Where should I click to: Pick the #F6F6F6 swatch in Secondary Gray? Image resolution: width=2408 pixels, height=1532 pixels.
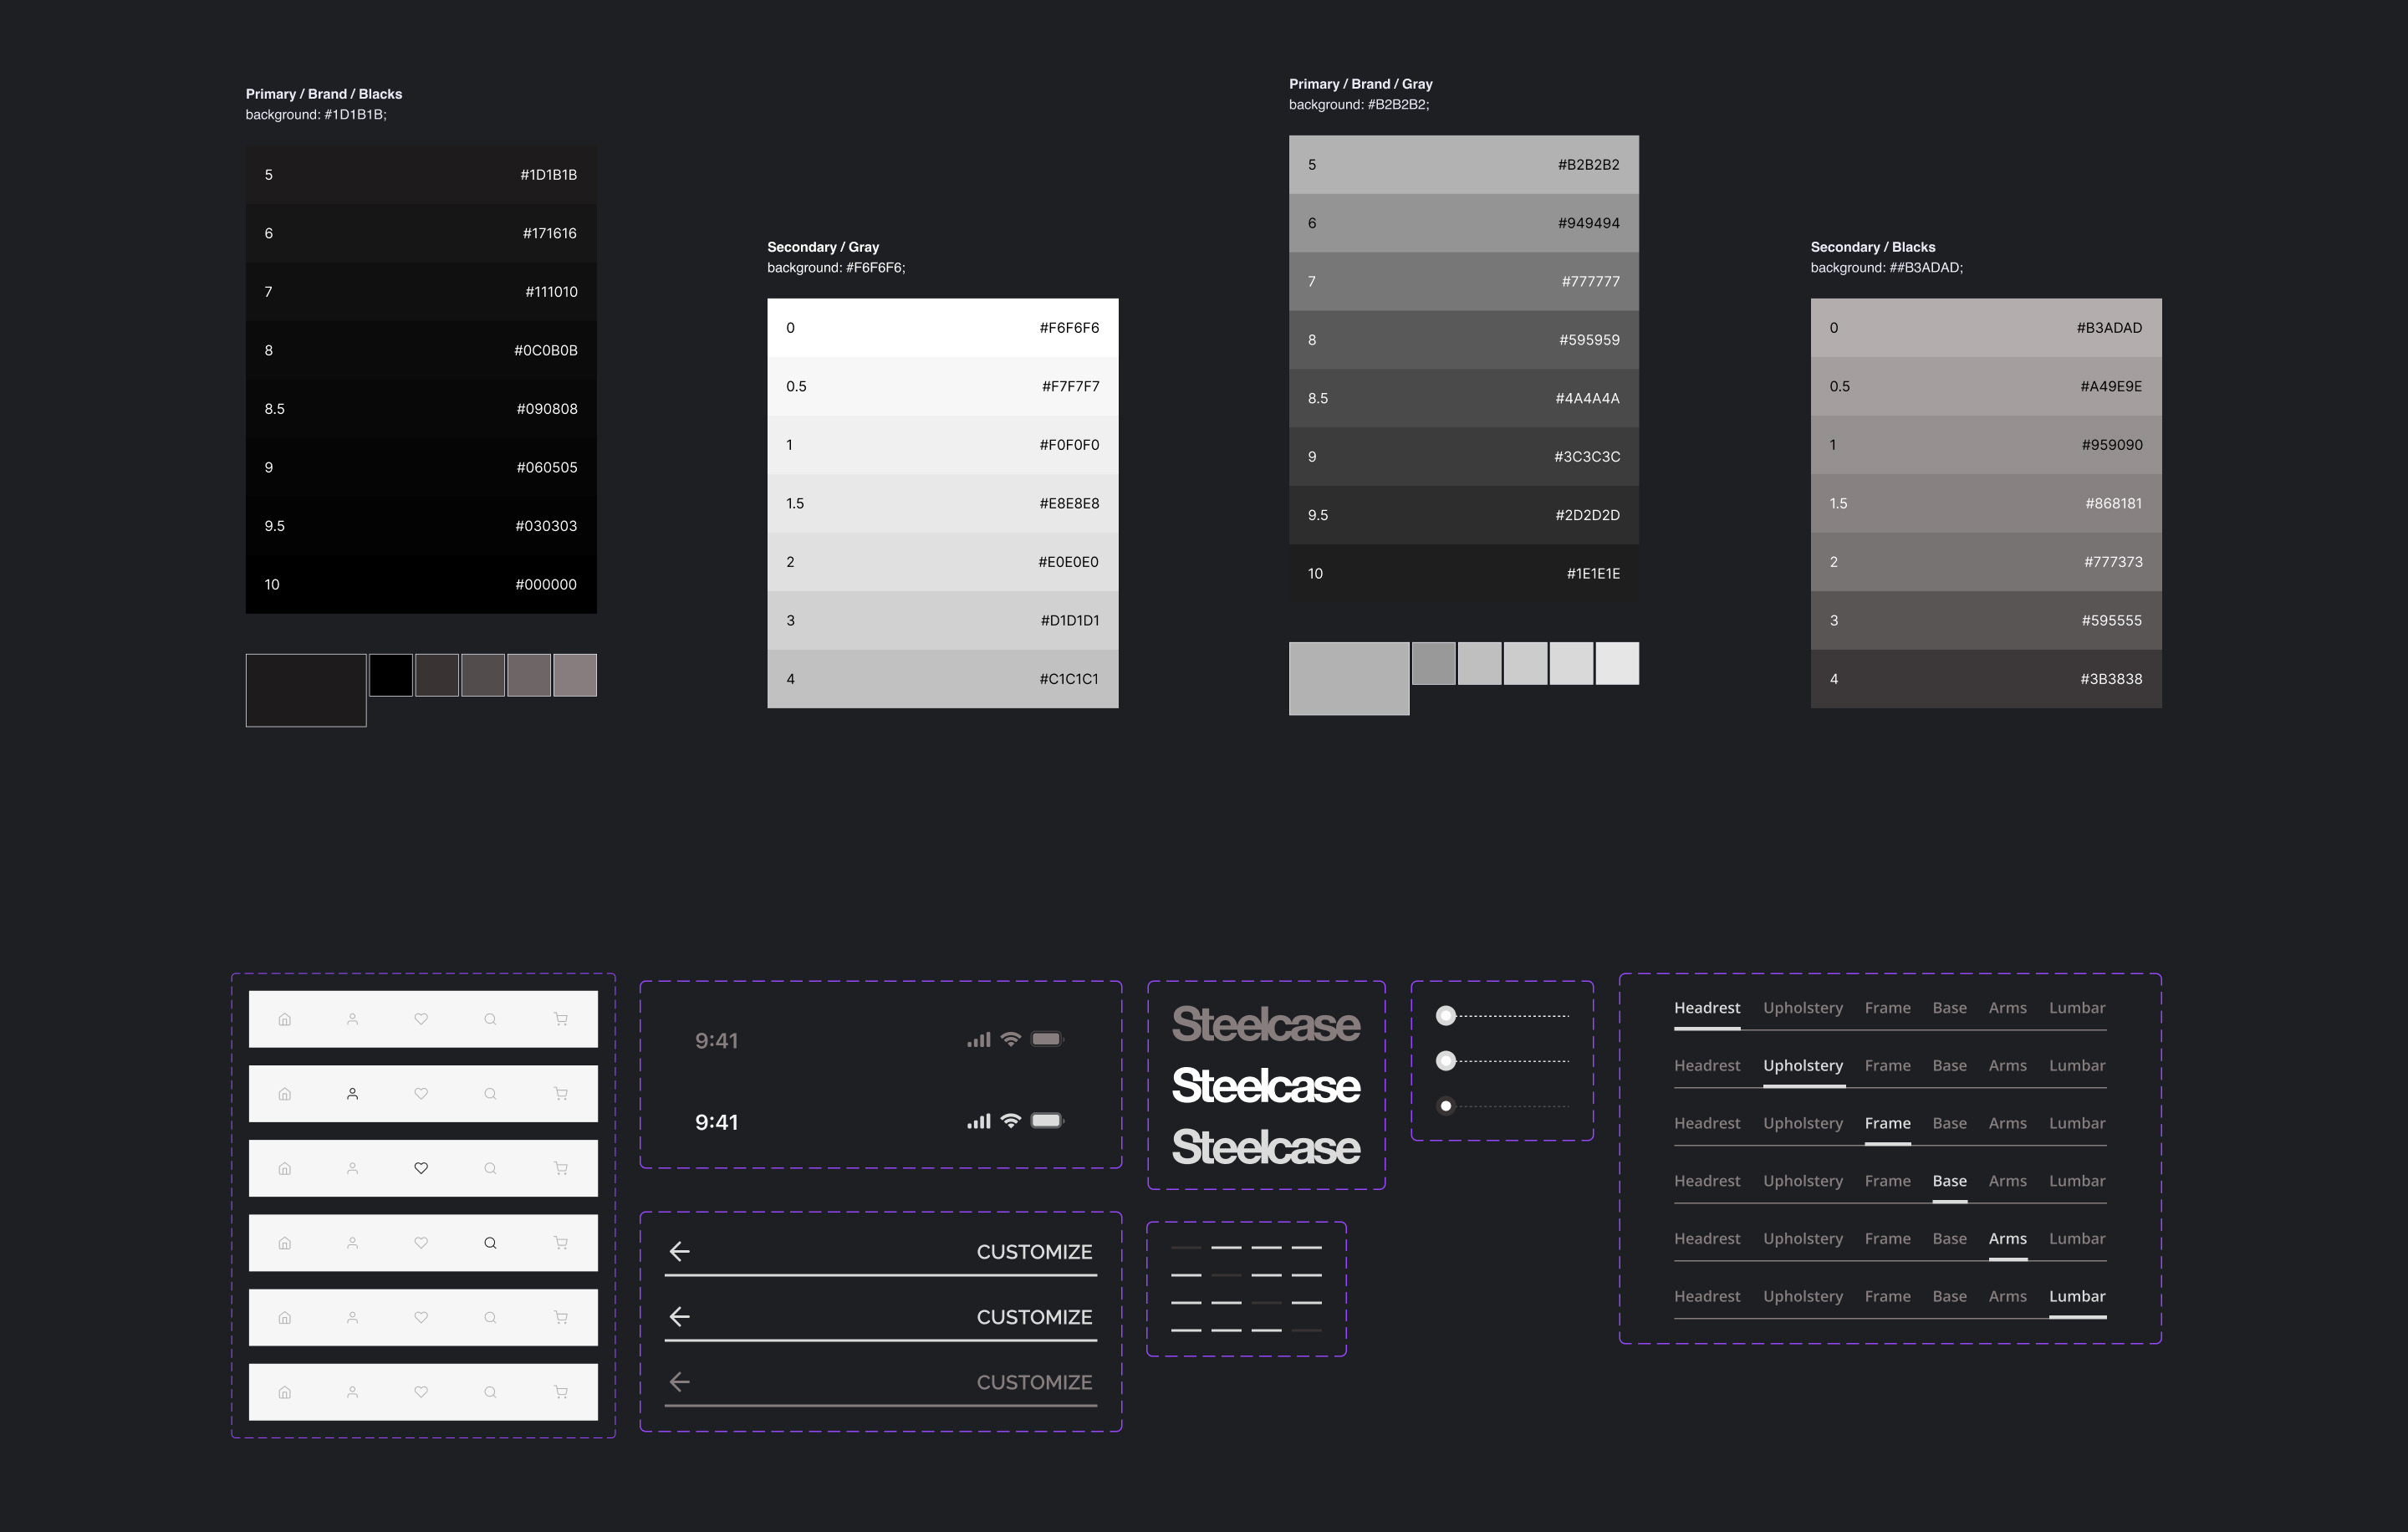coord(943,328)
